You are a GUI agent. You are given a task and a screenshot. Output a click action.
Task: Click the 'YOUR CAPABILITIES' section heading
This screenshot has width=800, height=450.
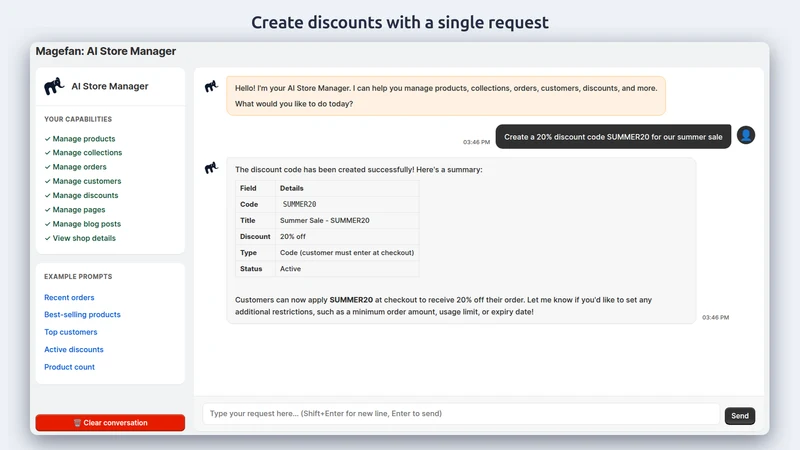[x=78, y=119]
